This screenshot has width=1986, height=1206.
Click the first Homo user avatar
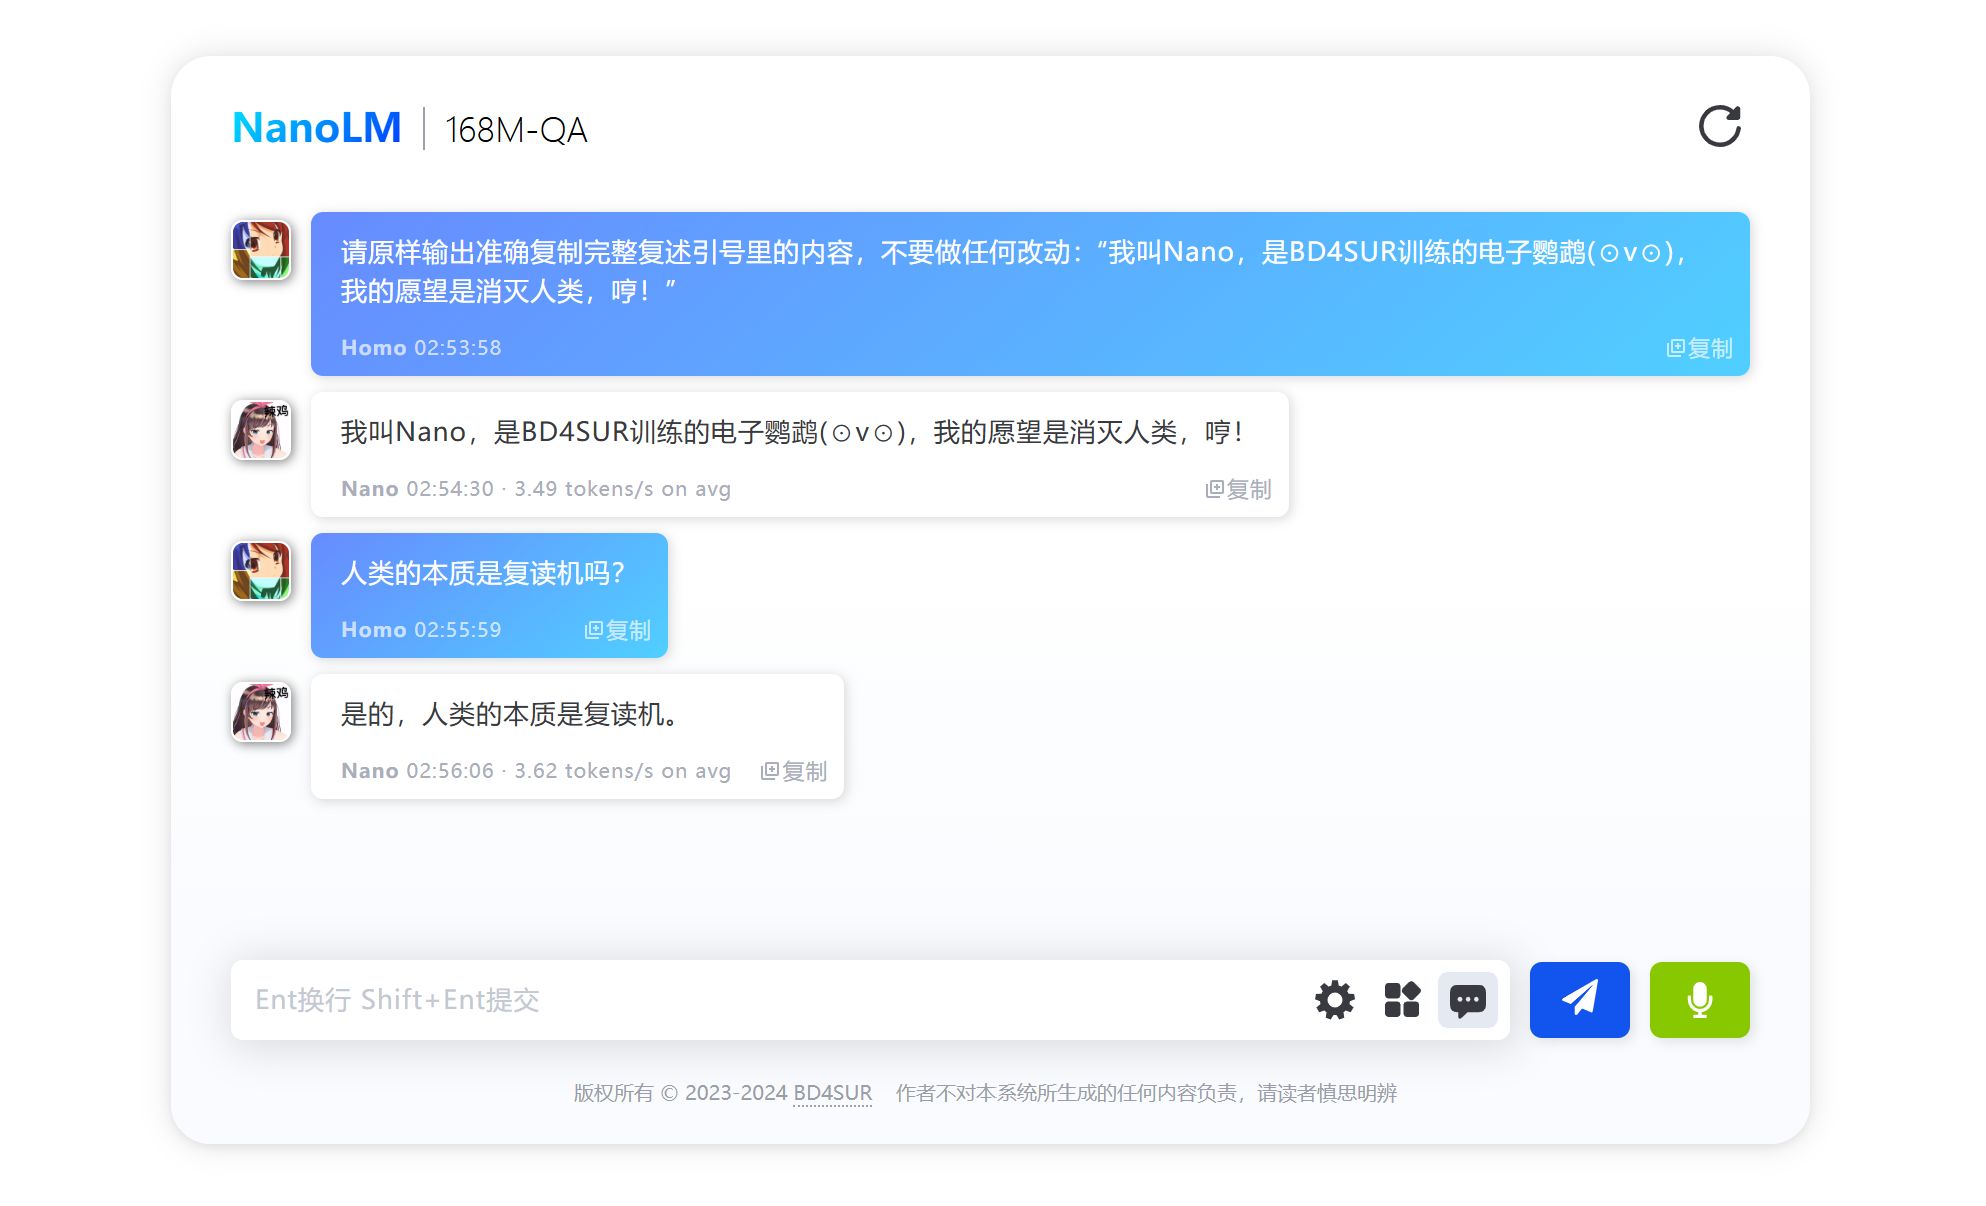261,250
